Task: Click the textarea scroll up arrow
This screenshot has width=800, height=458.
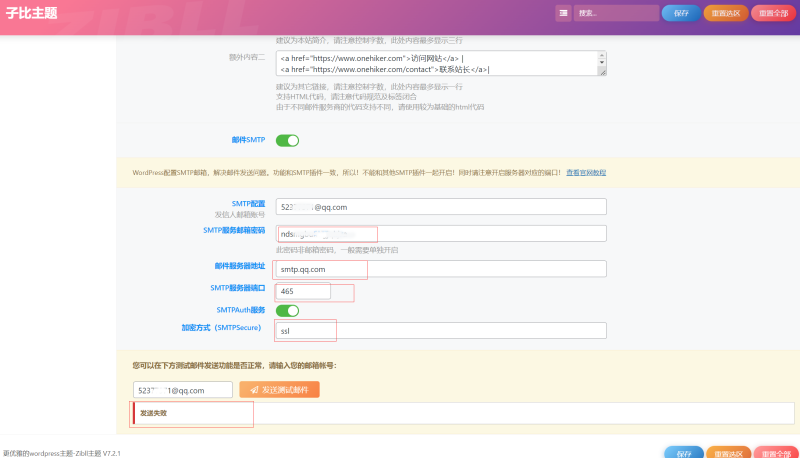Action: [602, 55]
